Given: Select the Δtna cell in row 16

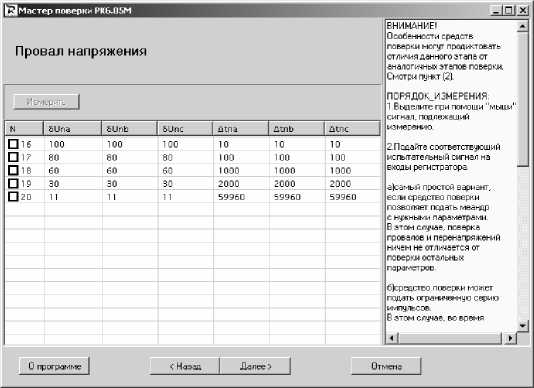Looking at the screenshot, I should click(241, 144).
